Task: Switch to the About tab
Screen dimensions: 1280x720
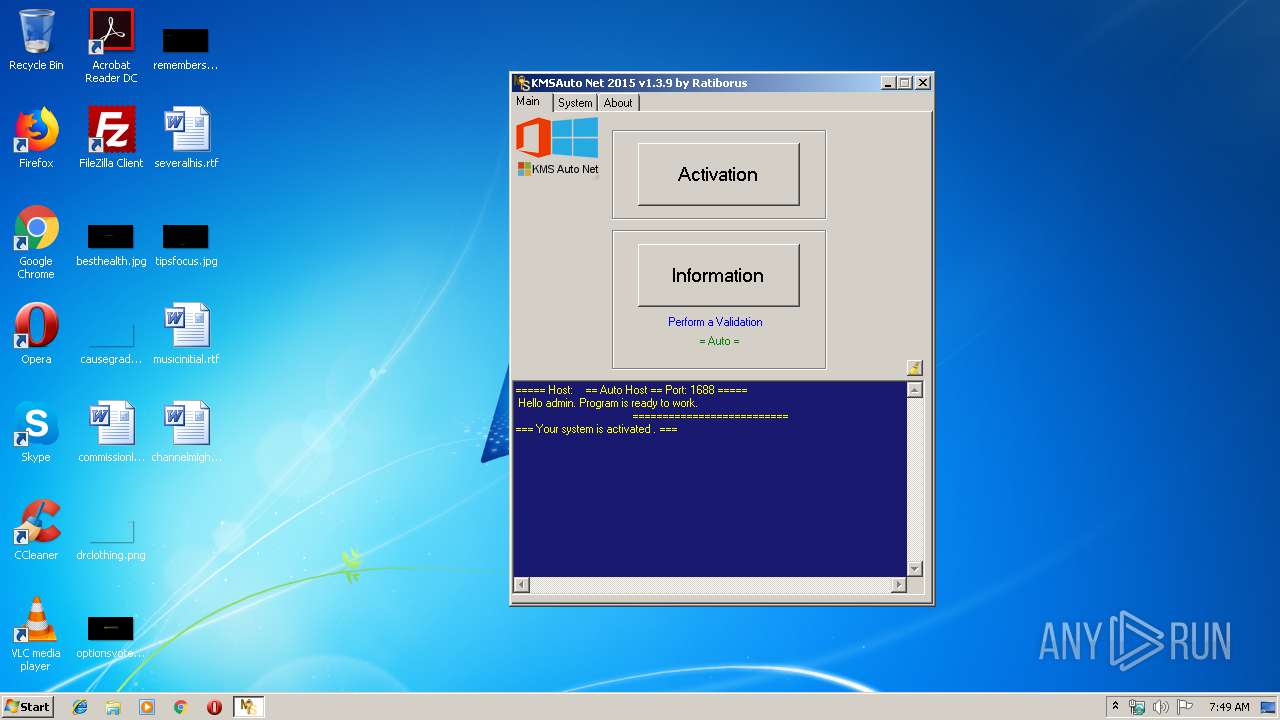Action: 618,103
